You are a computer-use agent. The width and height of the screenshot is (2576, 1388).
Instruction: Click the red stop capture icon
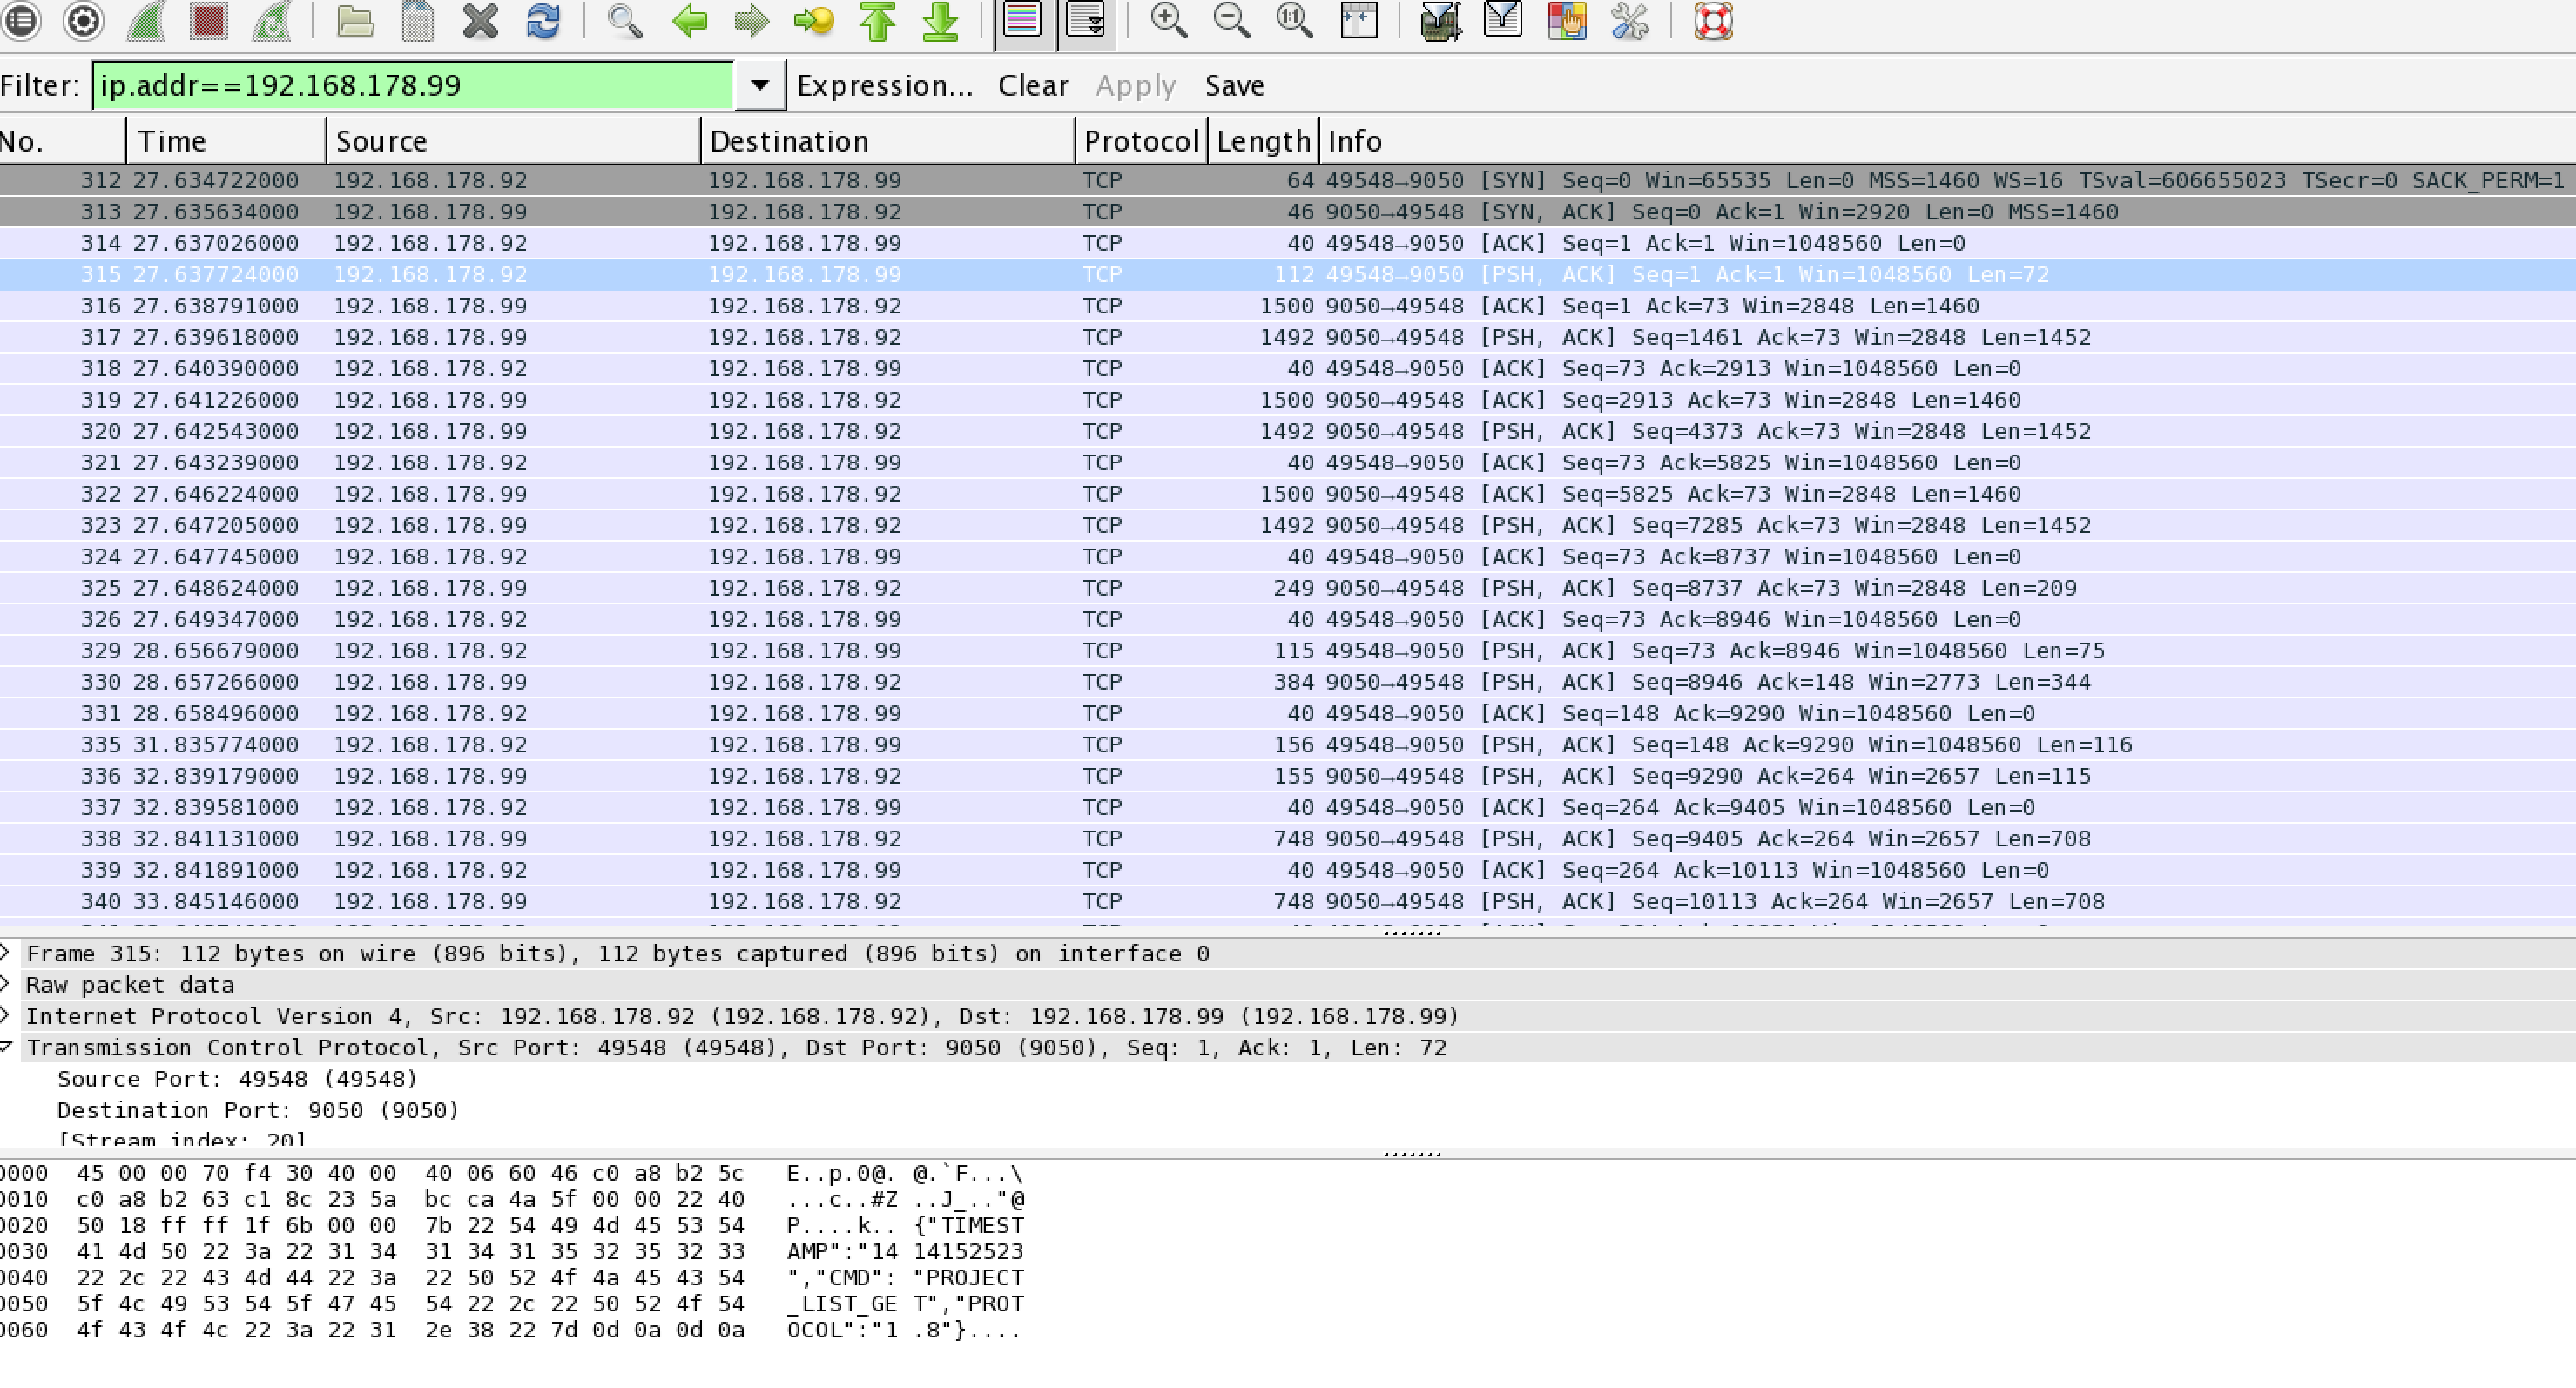coord(208,20)
